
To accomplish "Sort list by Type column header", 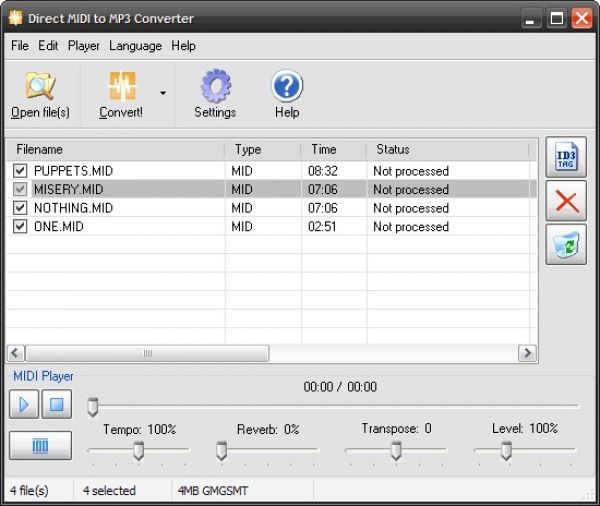I will pyautogui.click(x=263, y=150).
